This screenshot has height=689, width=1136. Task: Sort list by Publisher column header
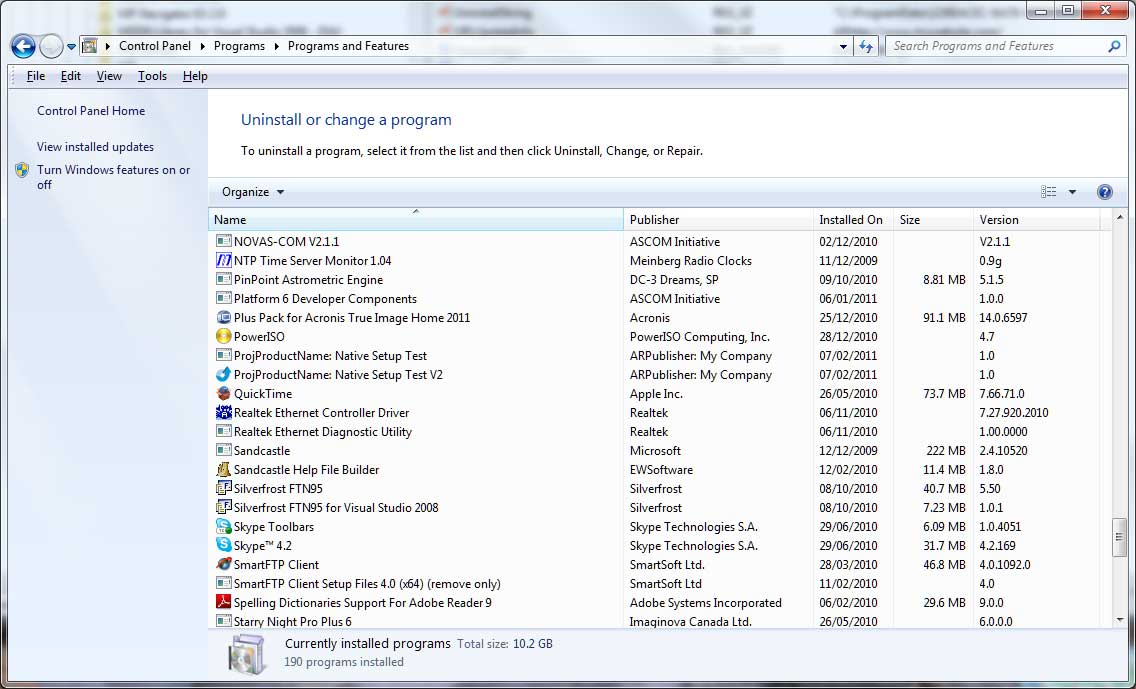point(718,220)
